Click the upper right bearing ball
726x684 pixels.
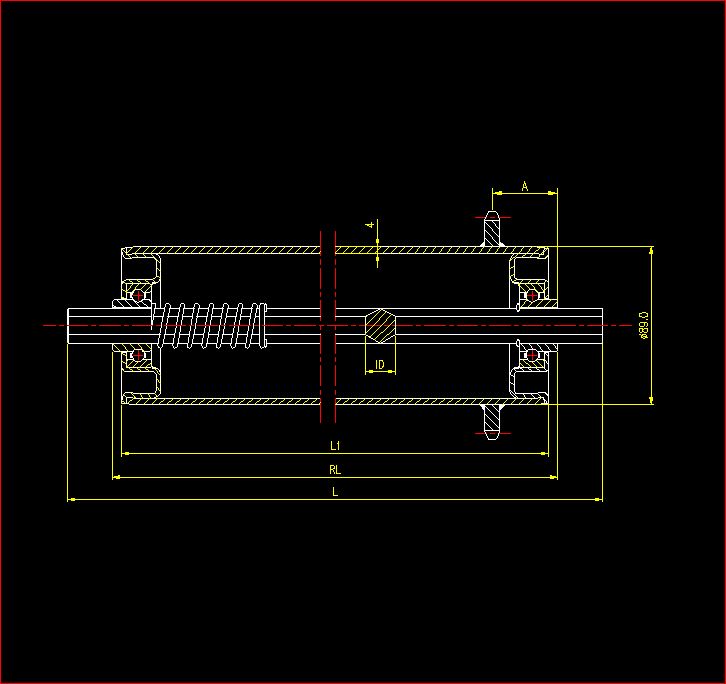point(532,296)
